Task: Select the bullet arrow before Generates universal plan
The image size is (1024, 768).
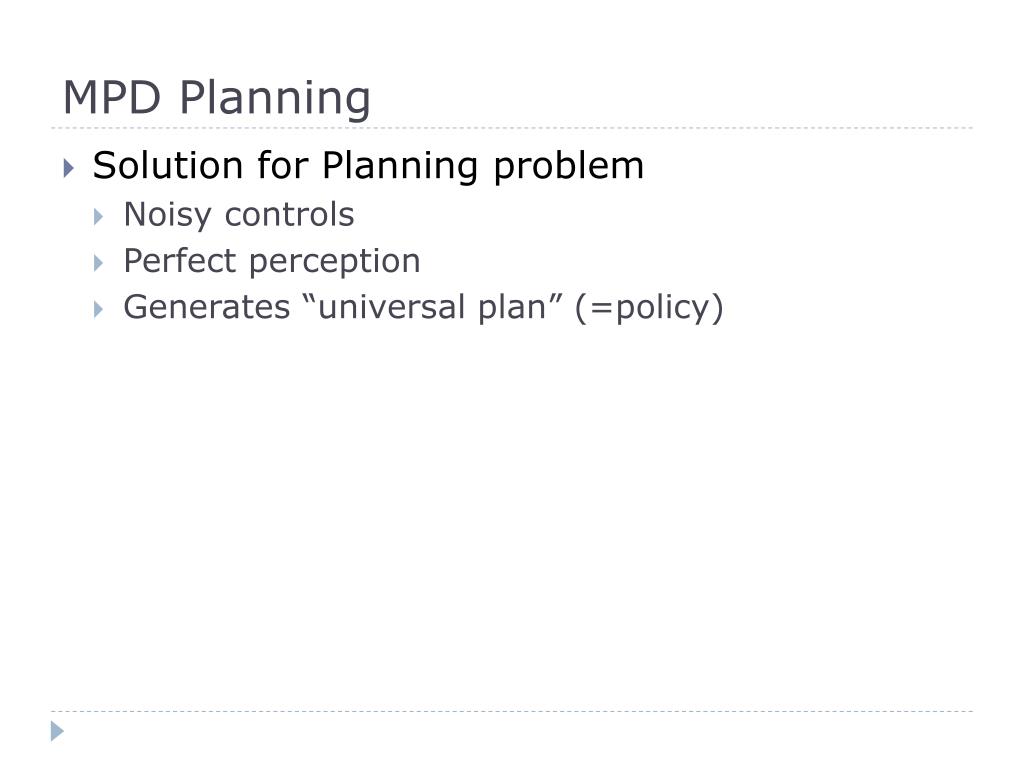Action: point(99,309)
